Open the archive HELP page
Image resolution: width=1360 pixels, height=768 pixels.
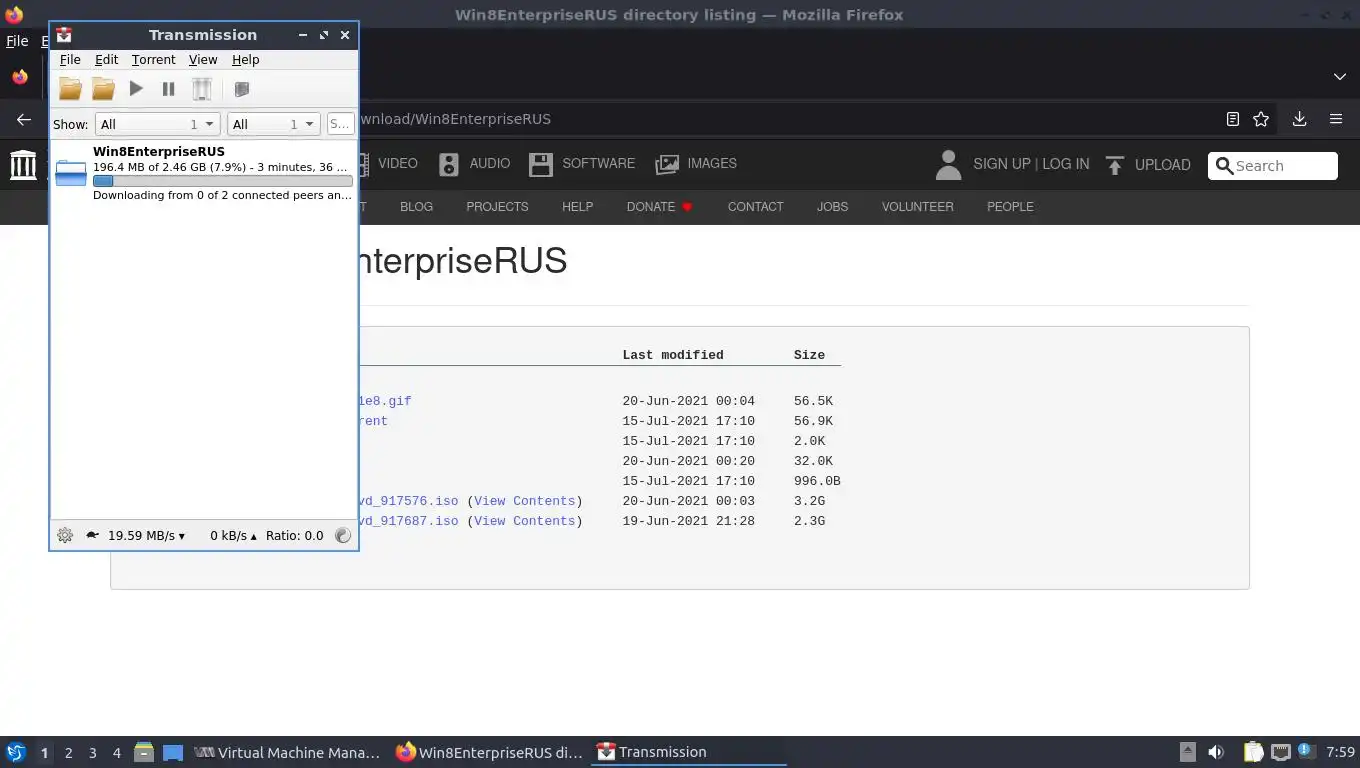point(577,207)
